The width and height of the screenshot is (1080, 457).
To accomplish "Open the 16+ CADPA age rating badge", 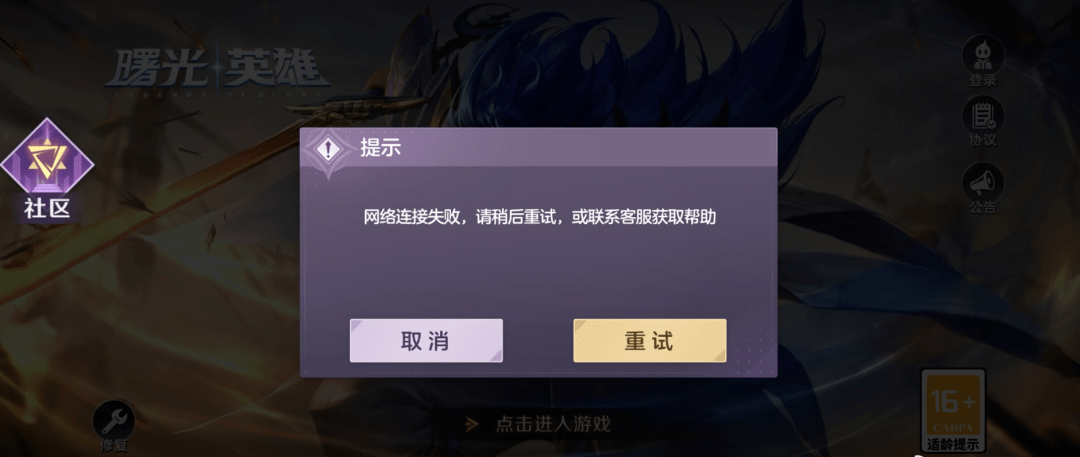I will (x=953, y=404).
